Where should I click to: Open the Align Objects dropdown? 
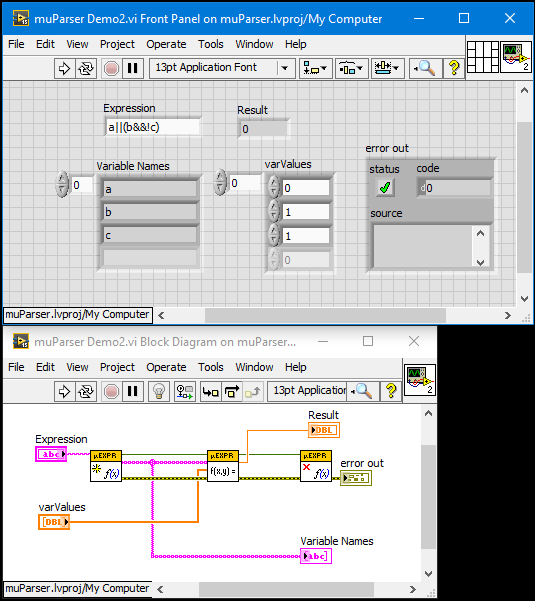pos(315,69)
